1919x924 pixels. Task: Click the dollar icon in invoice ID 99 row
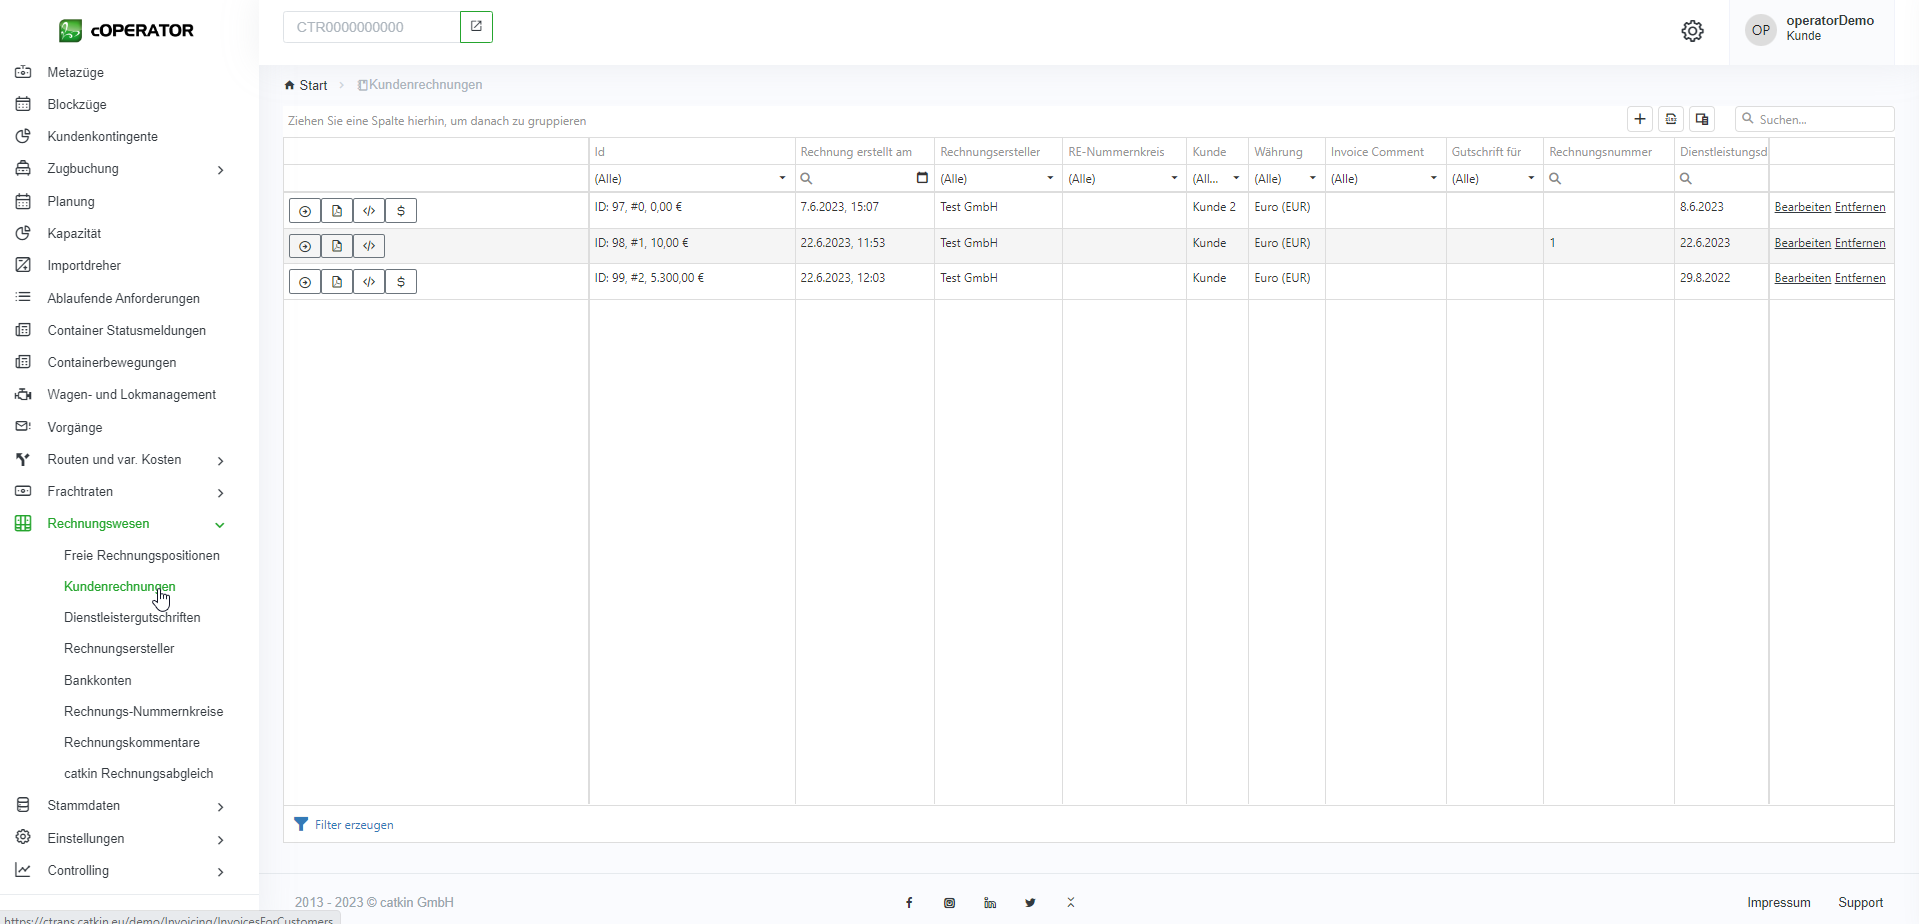[x=401, y=282]
